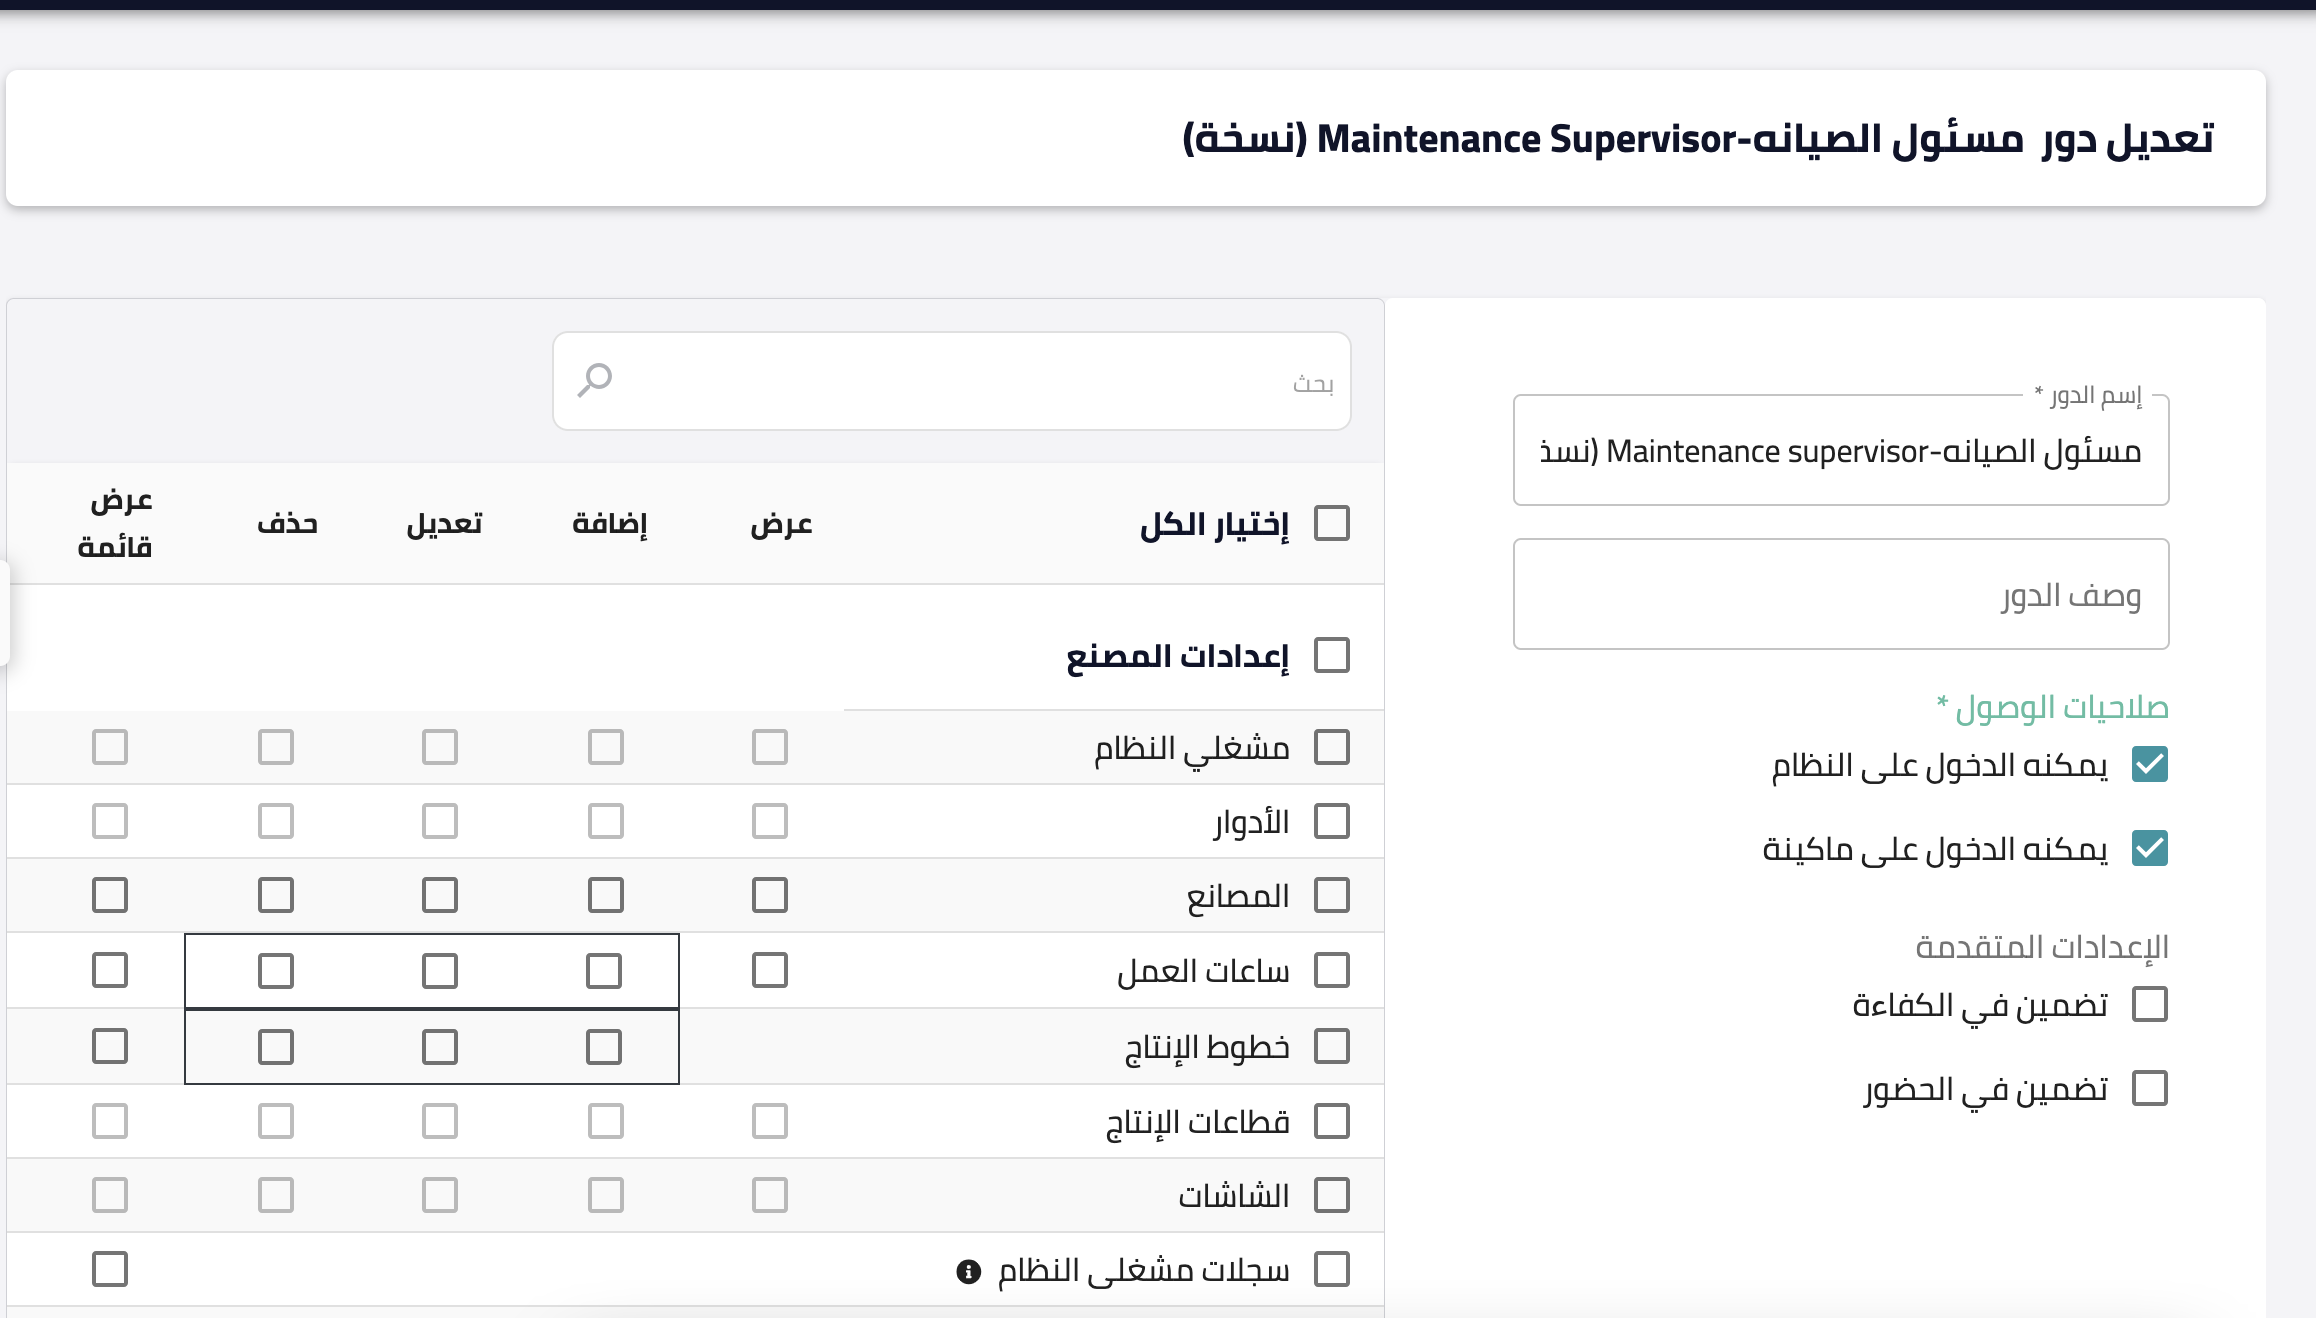Click info icon beside سجلات مشغلي النظام
The height and width of the screenshot is (1318, 2316).
[968, 1271]
